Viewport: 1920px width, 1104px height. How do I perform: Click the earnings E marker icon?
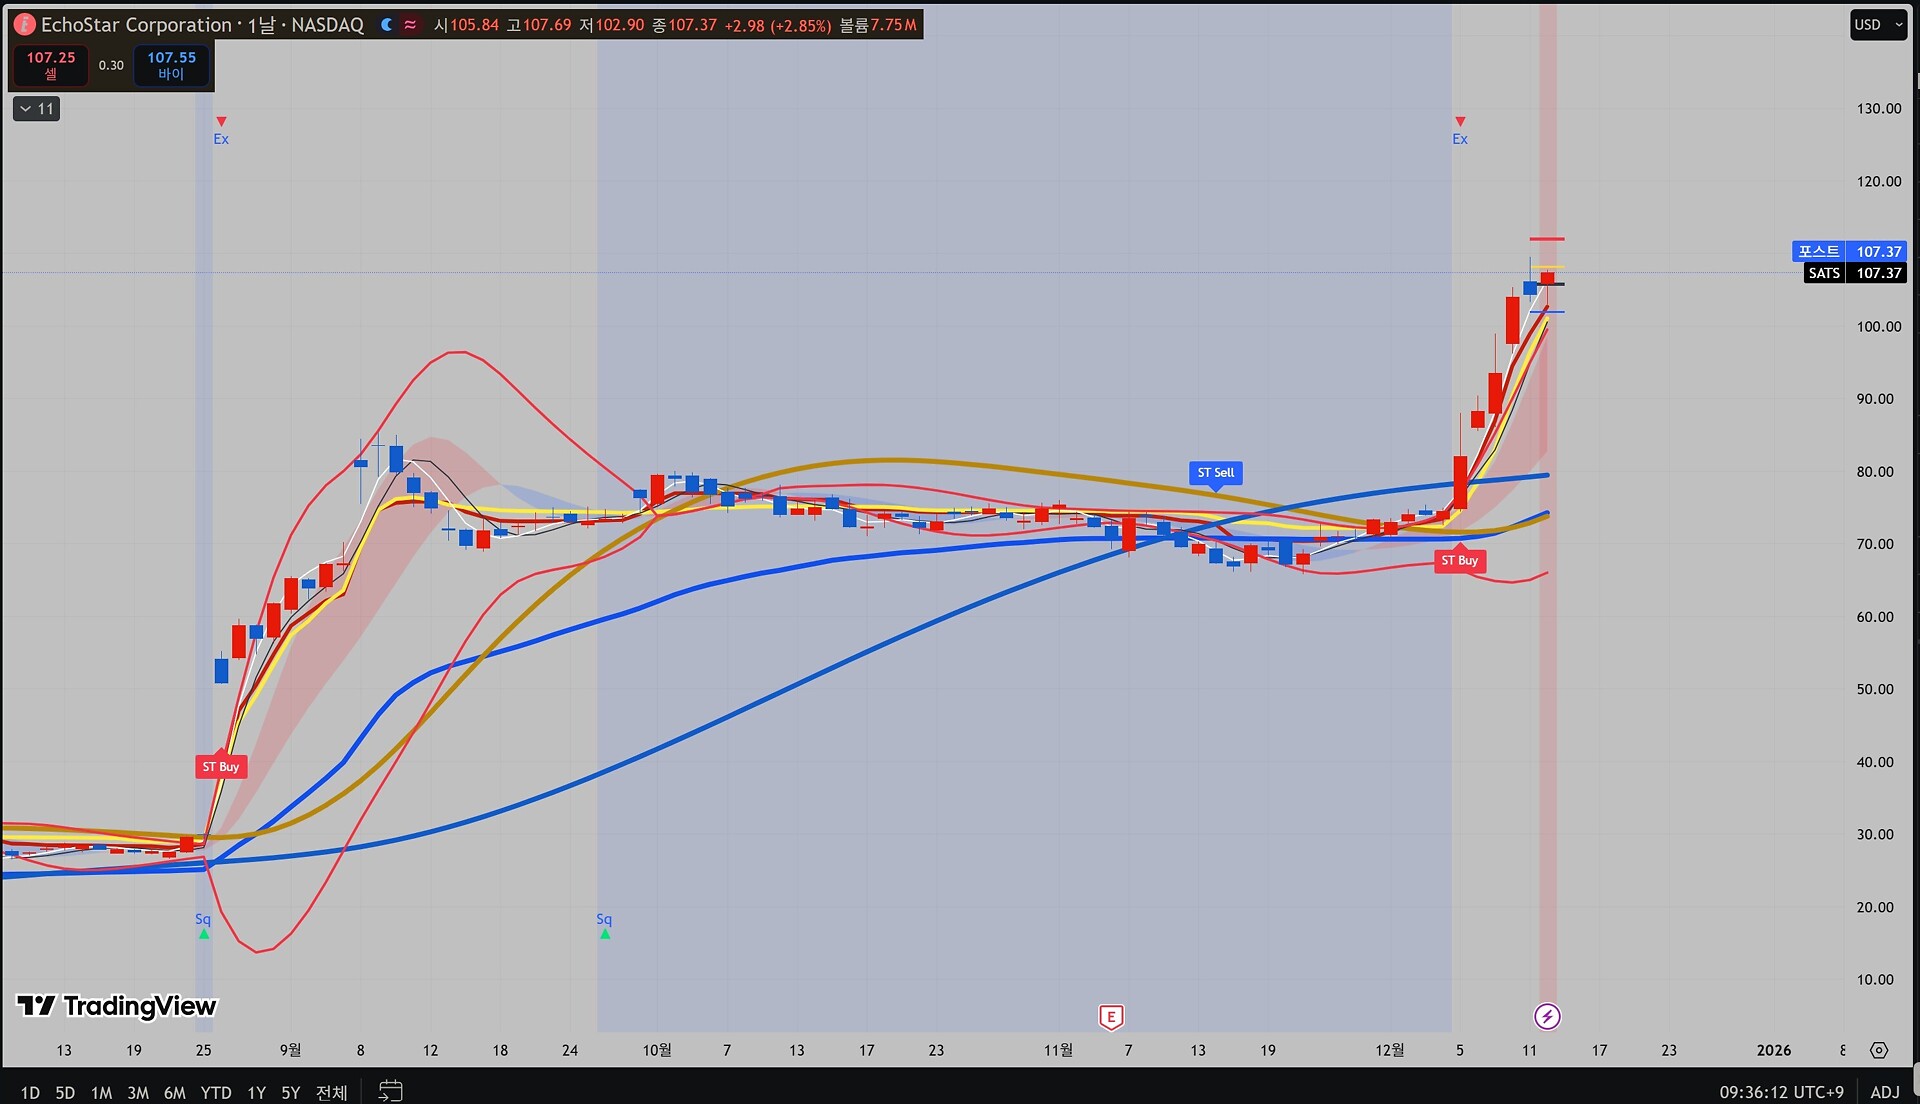click(1111, 1017)
